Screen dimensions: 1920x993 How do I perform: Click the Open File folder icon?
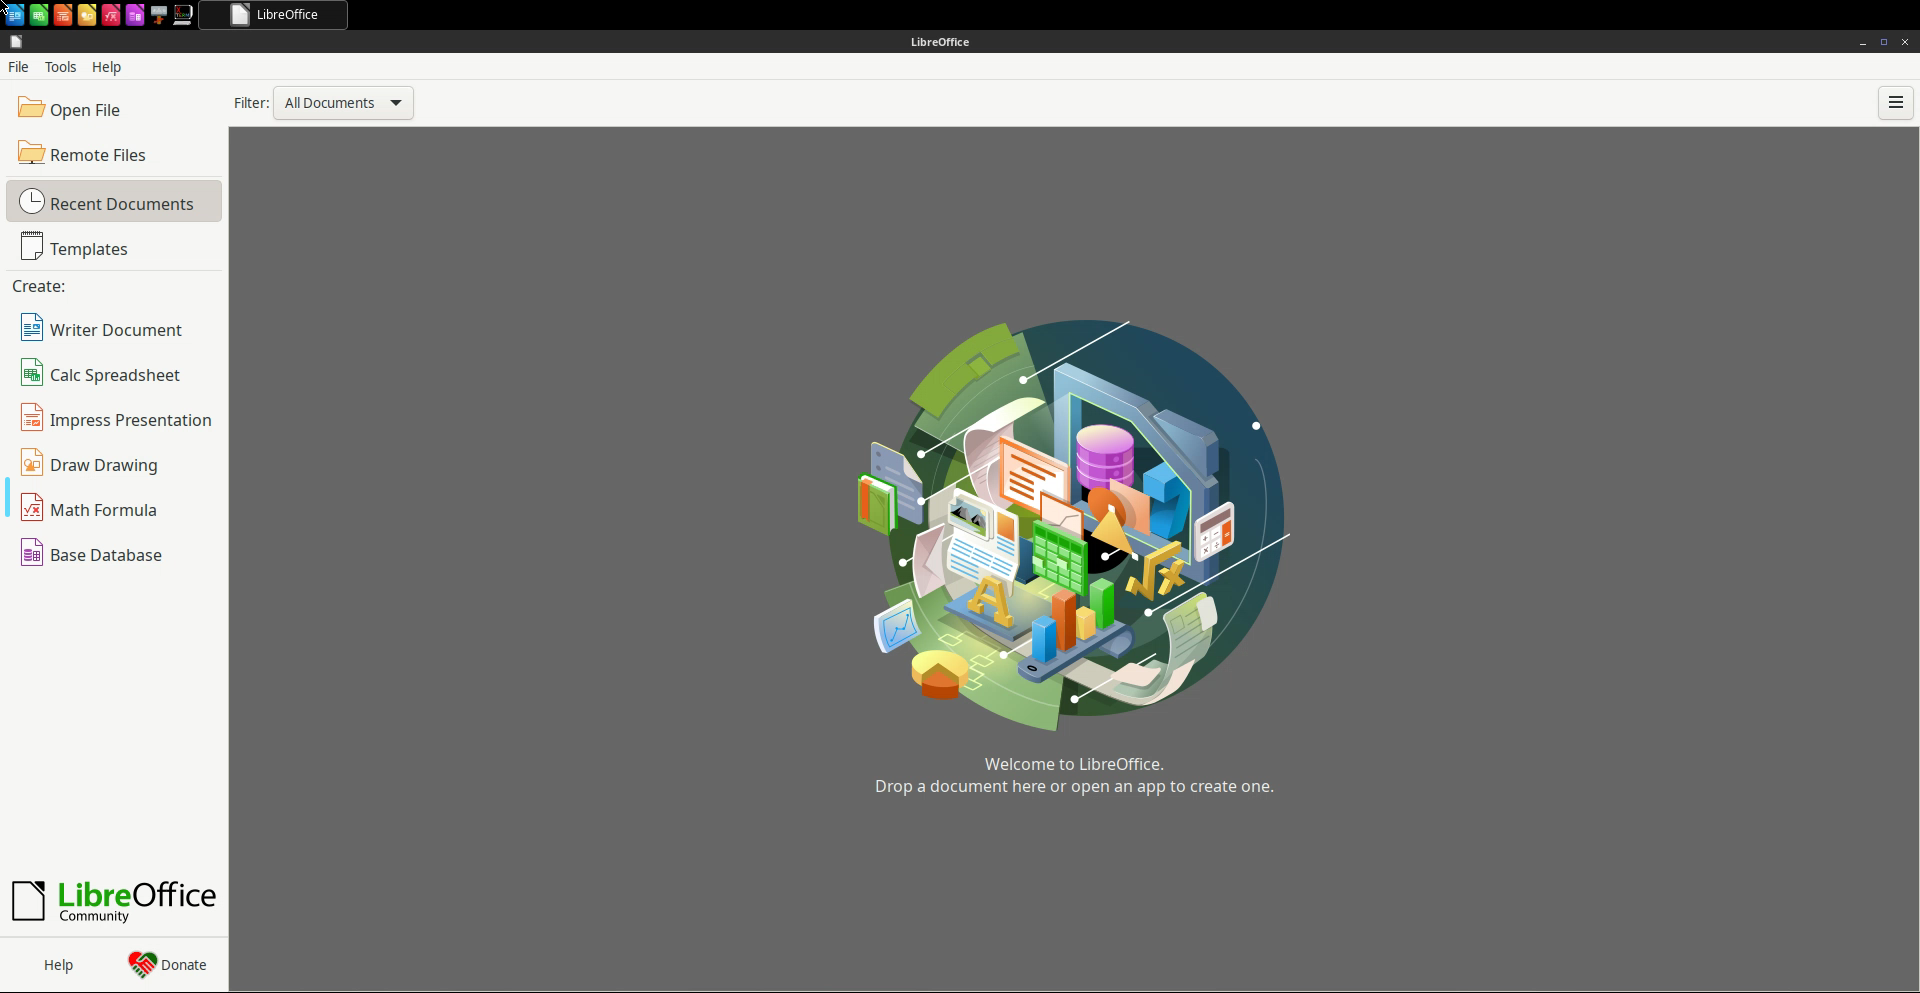pos(31,108)
